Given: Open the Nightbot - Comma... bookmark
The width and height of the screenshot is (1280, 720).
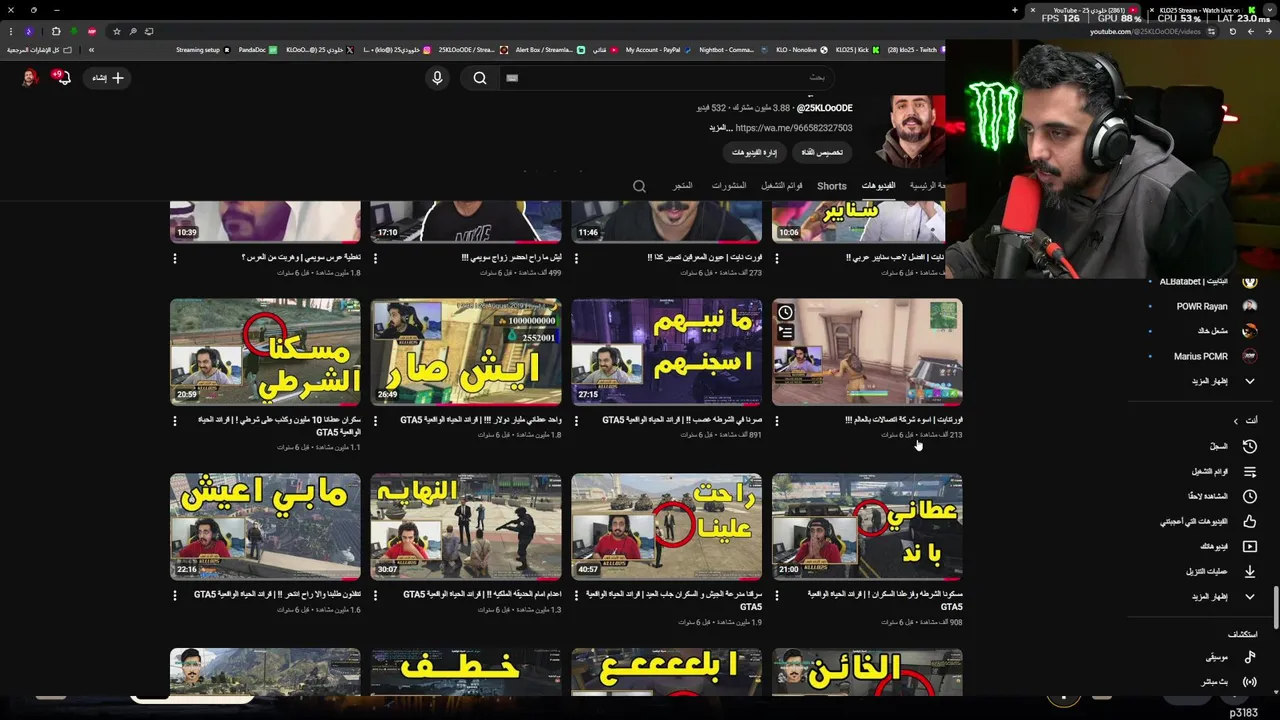Looking at the screenshot, I should [732, 50].
